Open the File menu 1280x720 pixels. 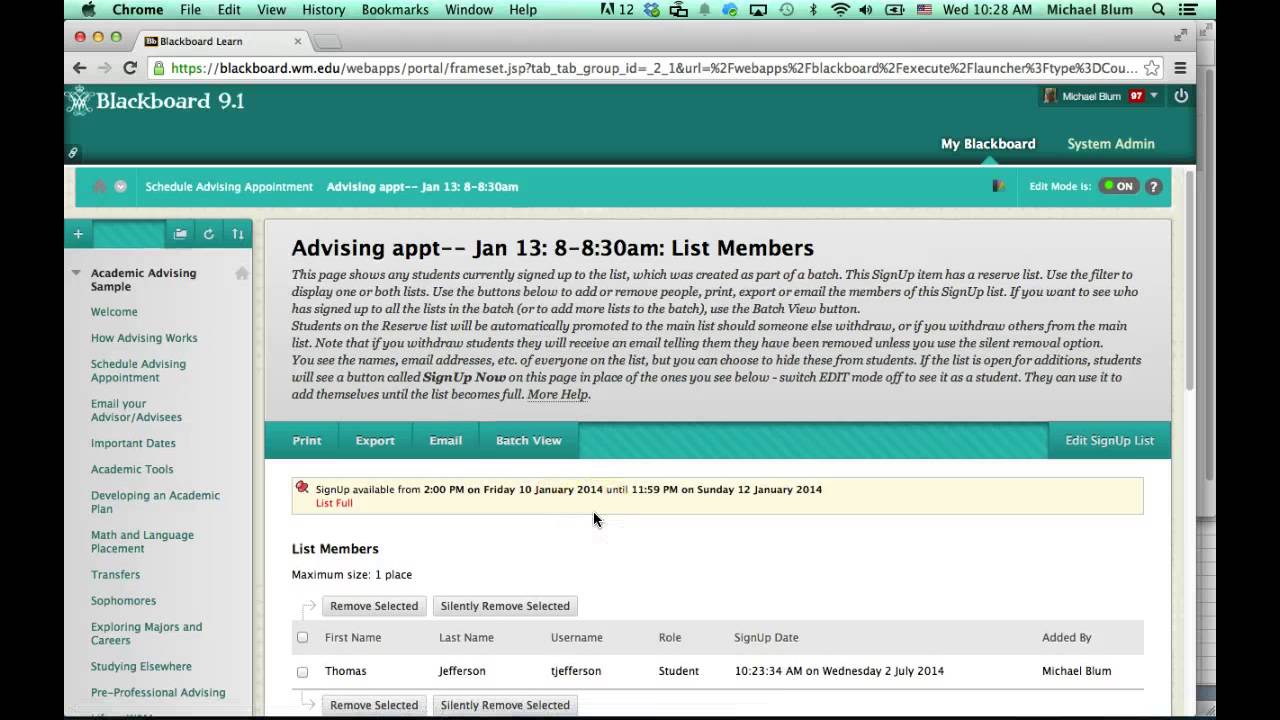click(x=190, y=10)
